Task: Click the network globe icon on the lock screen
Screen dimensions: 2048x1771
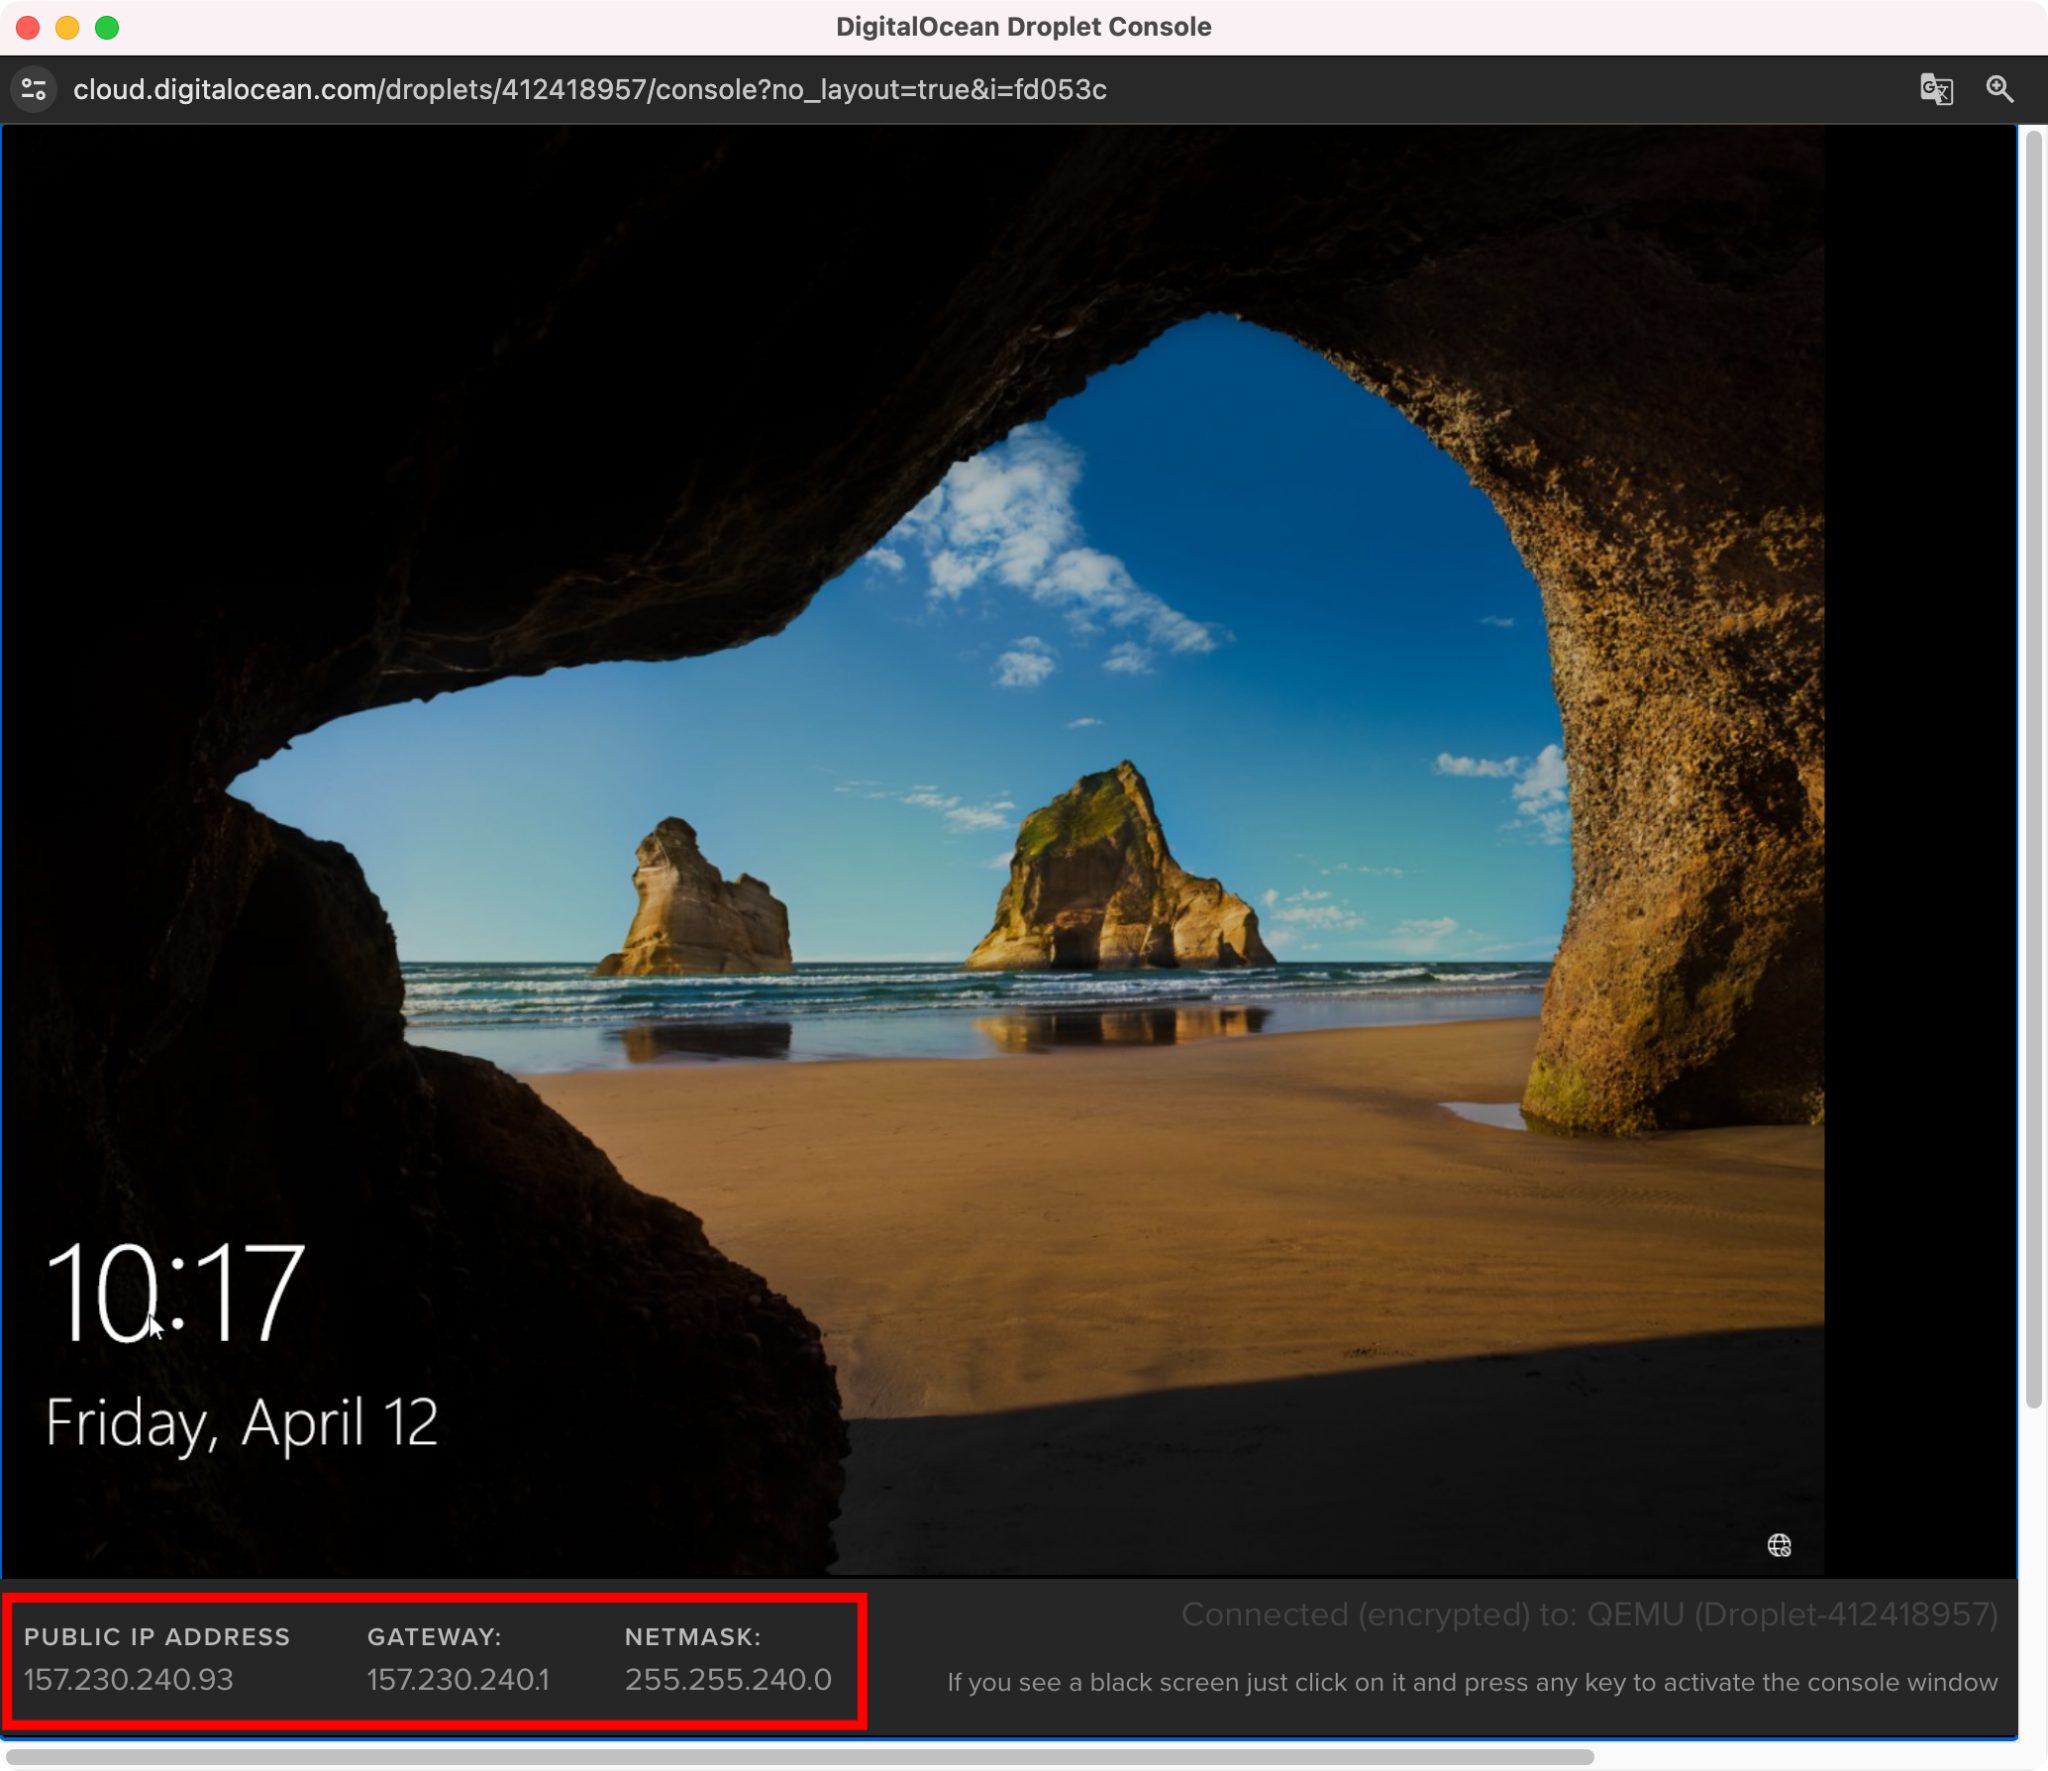Action: [1779, 1543]
